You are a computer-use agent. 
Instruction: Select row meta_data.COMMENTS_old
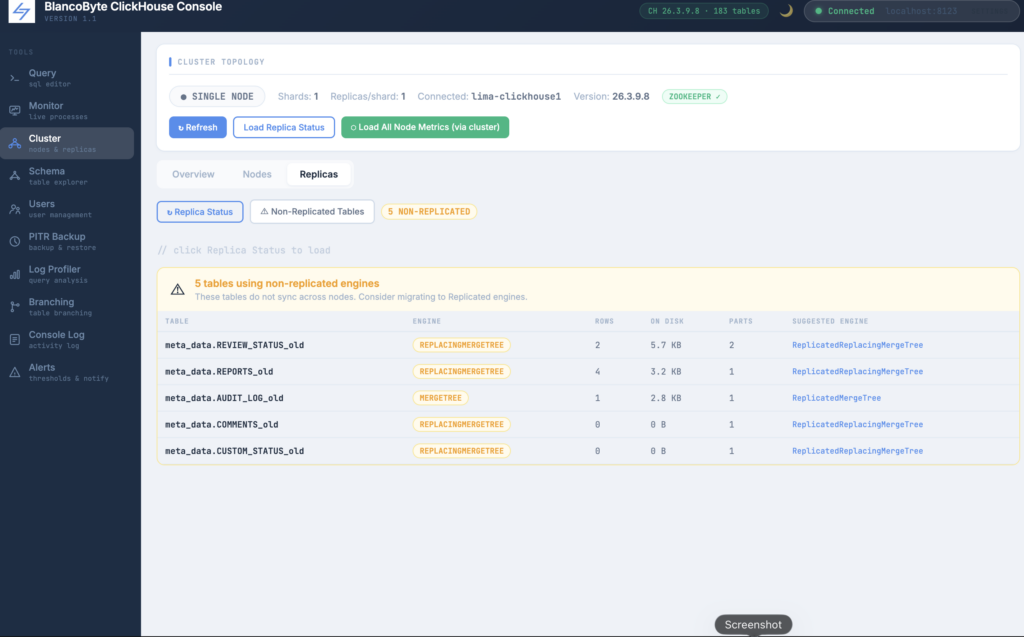coord(588,425)
